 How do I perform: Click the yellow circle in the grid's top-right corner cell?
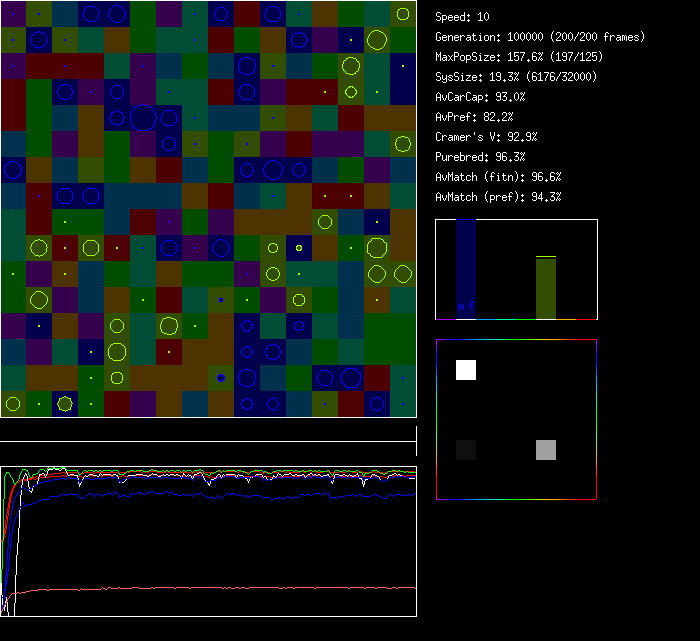pos(402,14)
